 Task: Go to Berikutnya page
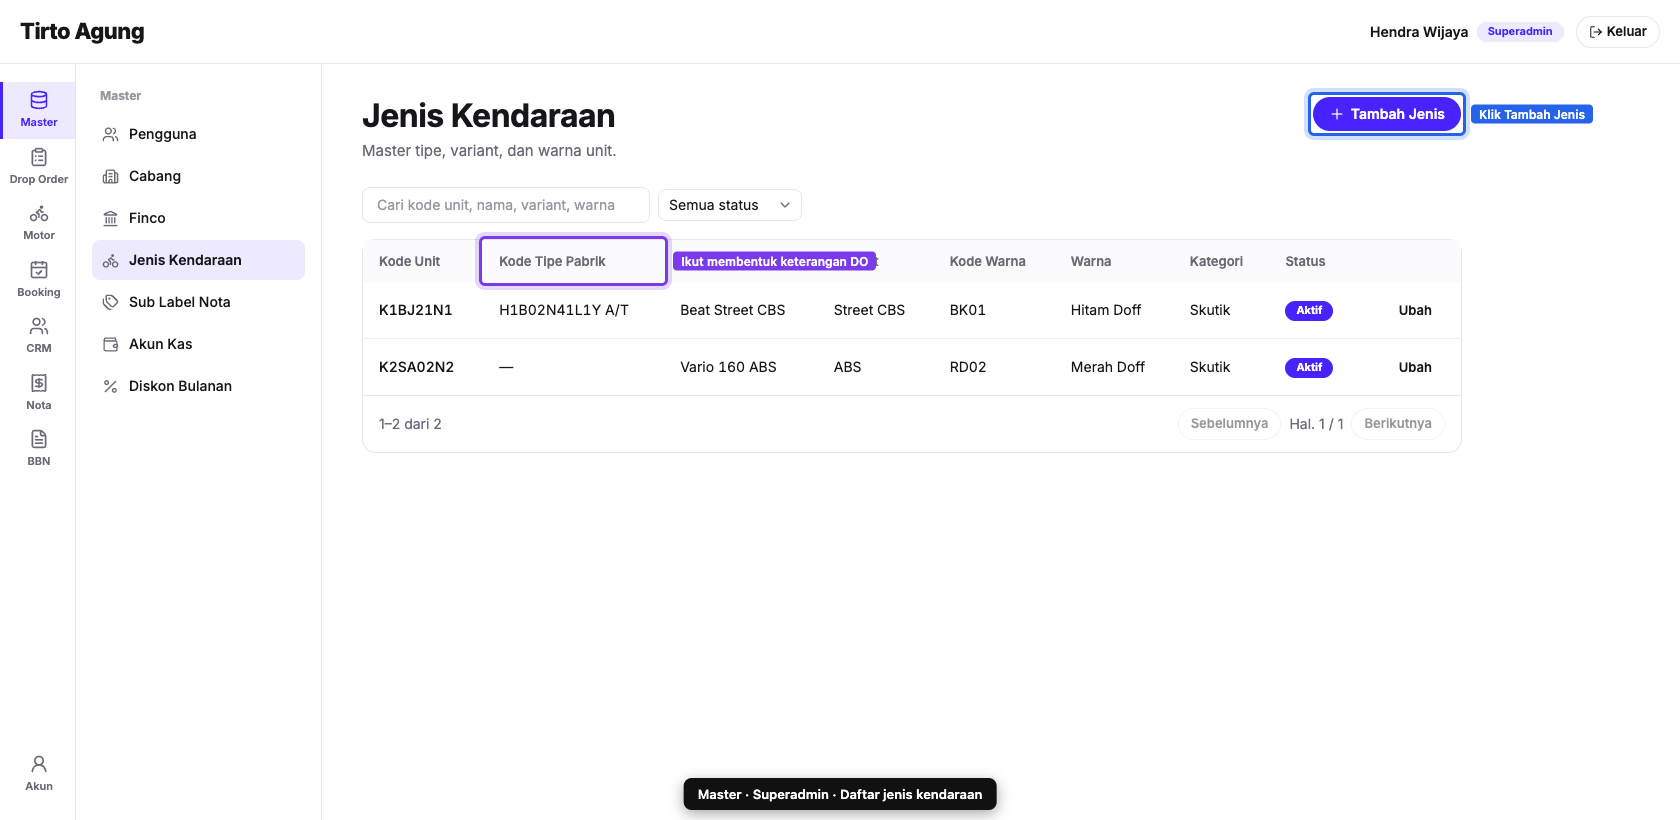(1398, 424)
